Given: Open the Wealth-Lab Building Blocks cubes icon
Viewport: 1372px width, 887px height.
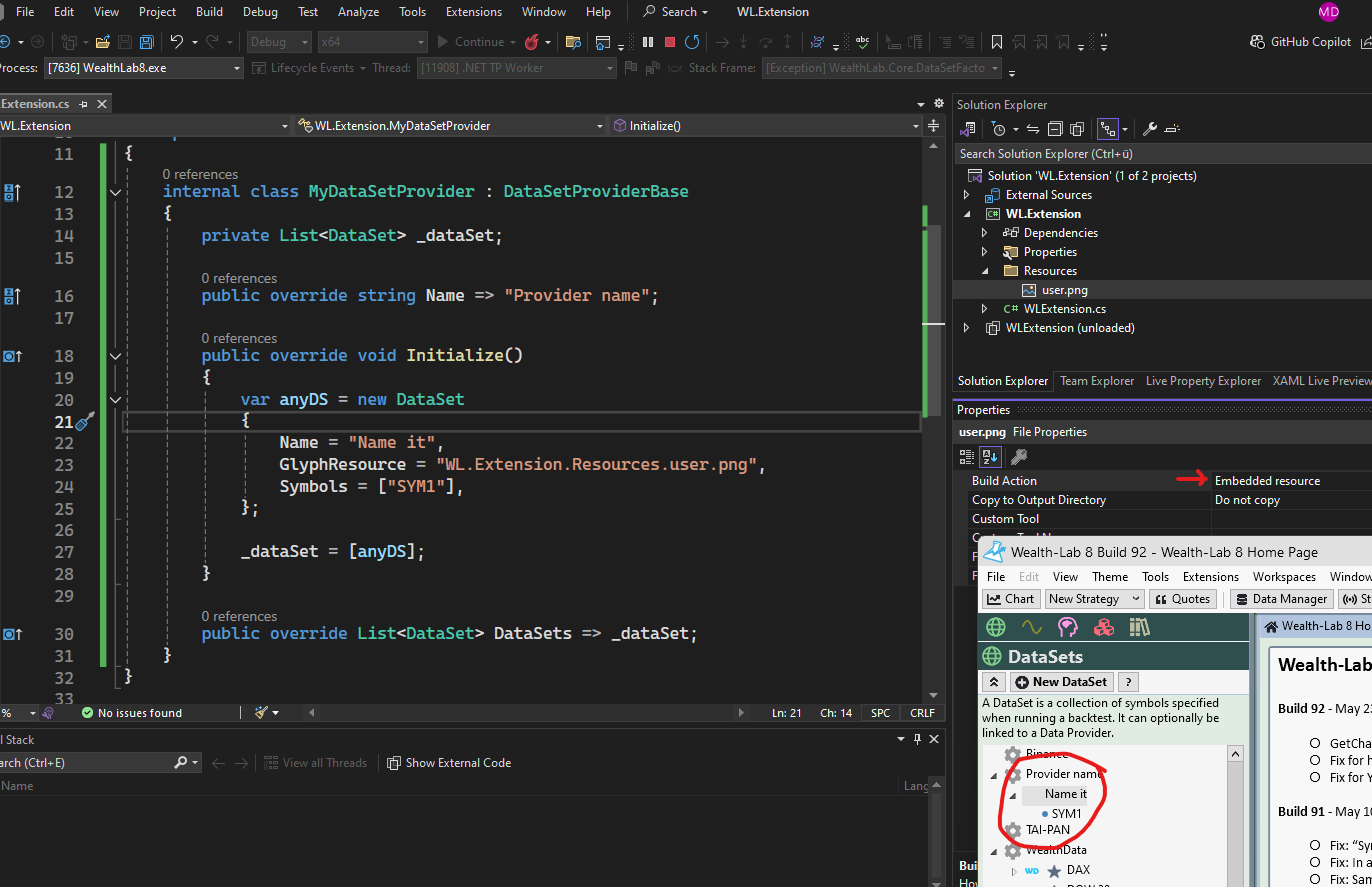Looking at the screenshot, I should click(1104, 627).
